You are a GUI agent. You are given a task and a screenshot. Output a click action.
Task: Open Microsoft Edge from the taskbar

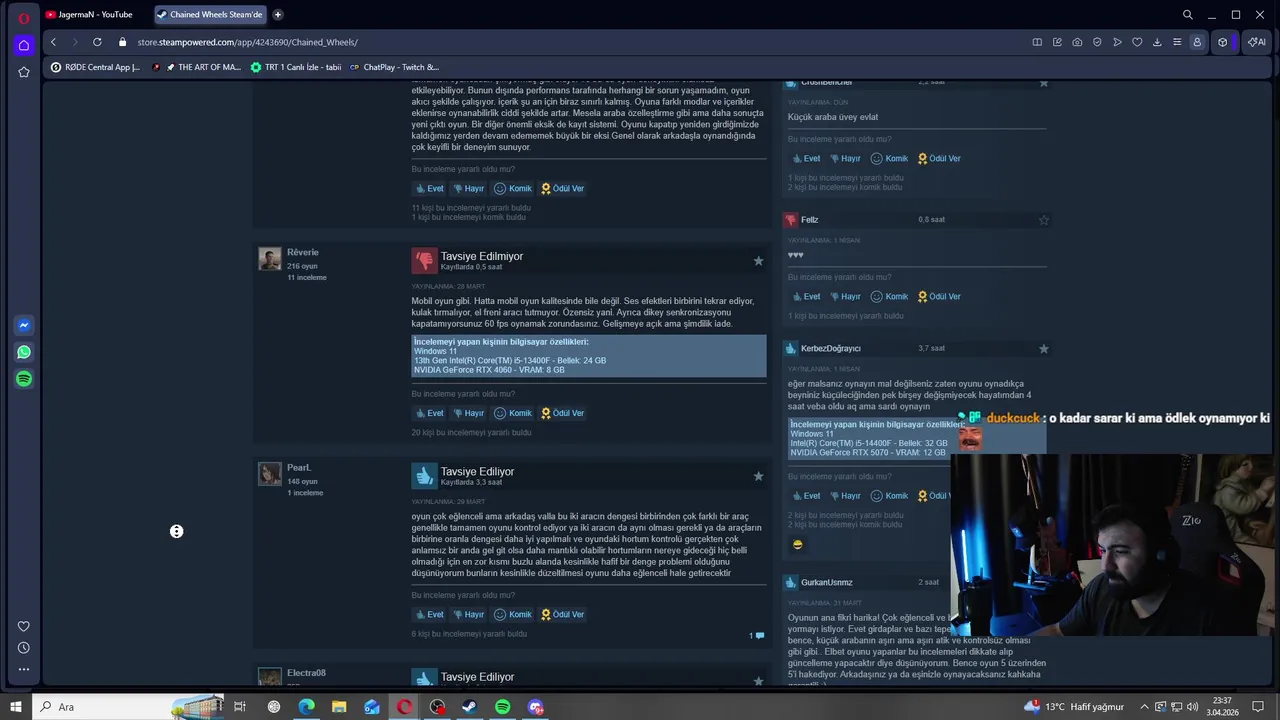click(x=306, y=707)
